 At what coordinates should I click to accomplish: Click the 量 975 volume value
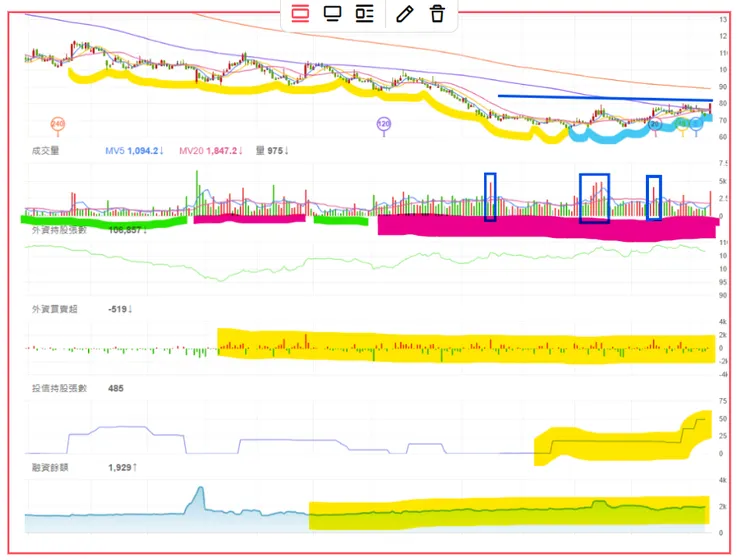coord(272,151)
